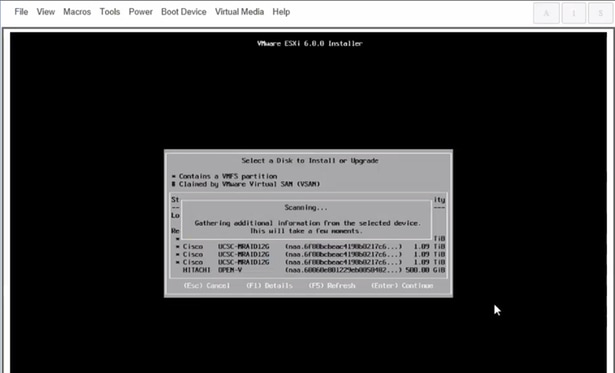Click 'Select a Disk to Install or Upgrade' title

point(310,160)
